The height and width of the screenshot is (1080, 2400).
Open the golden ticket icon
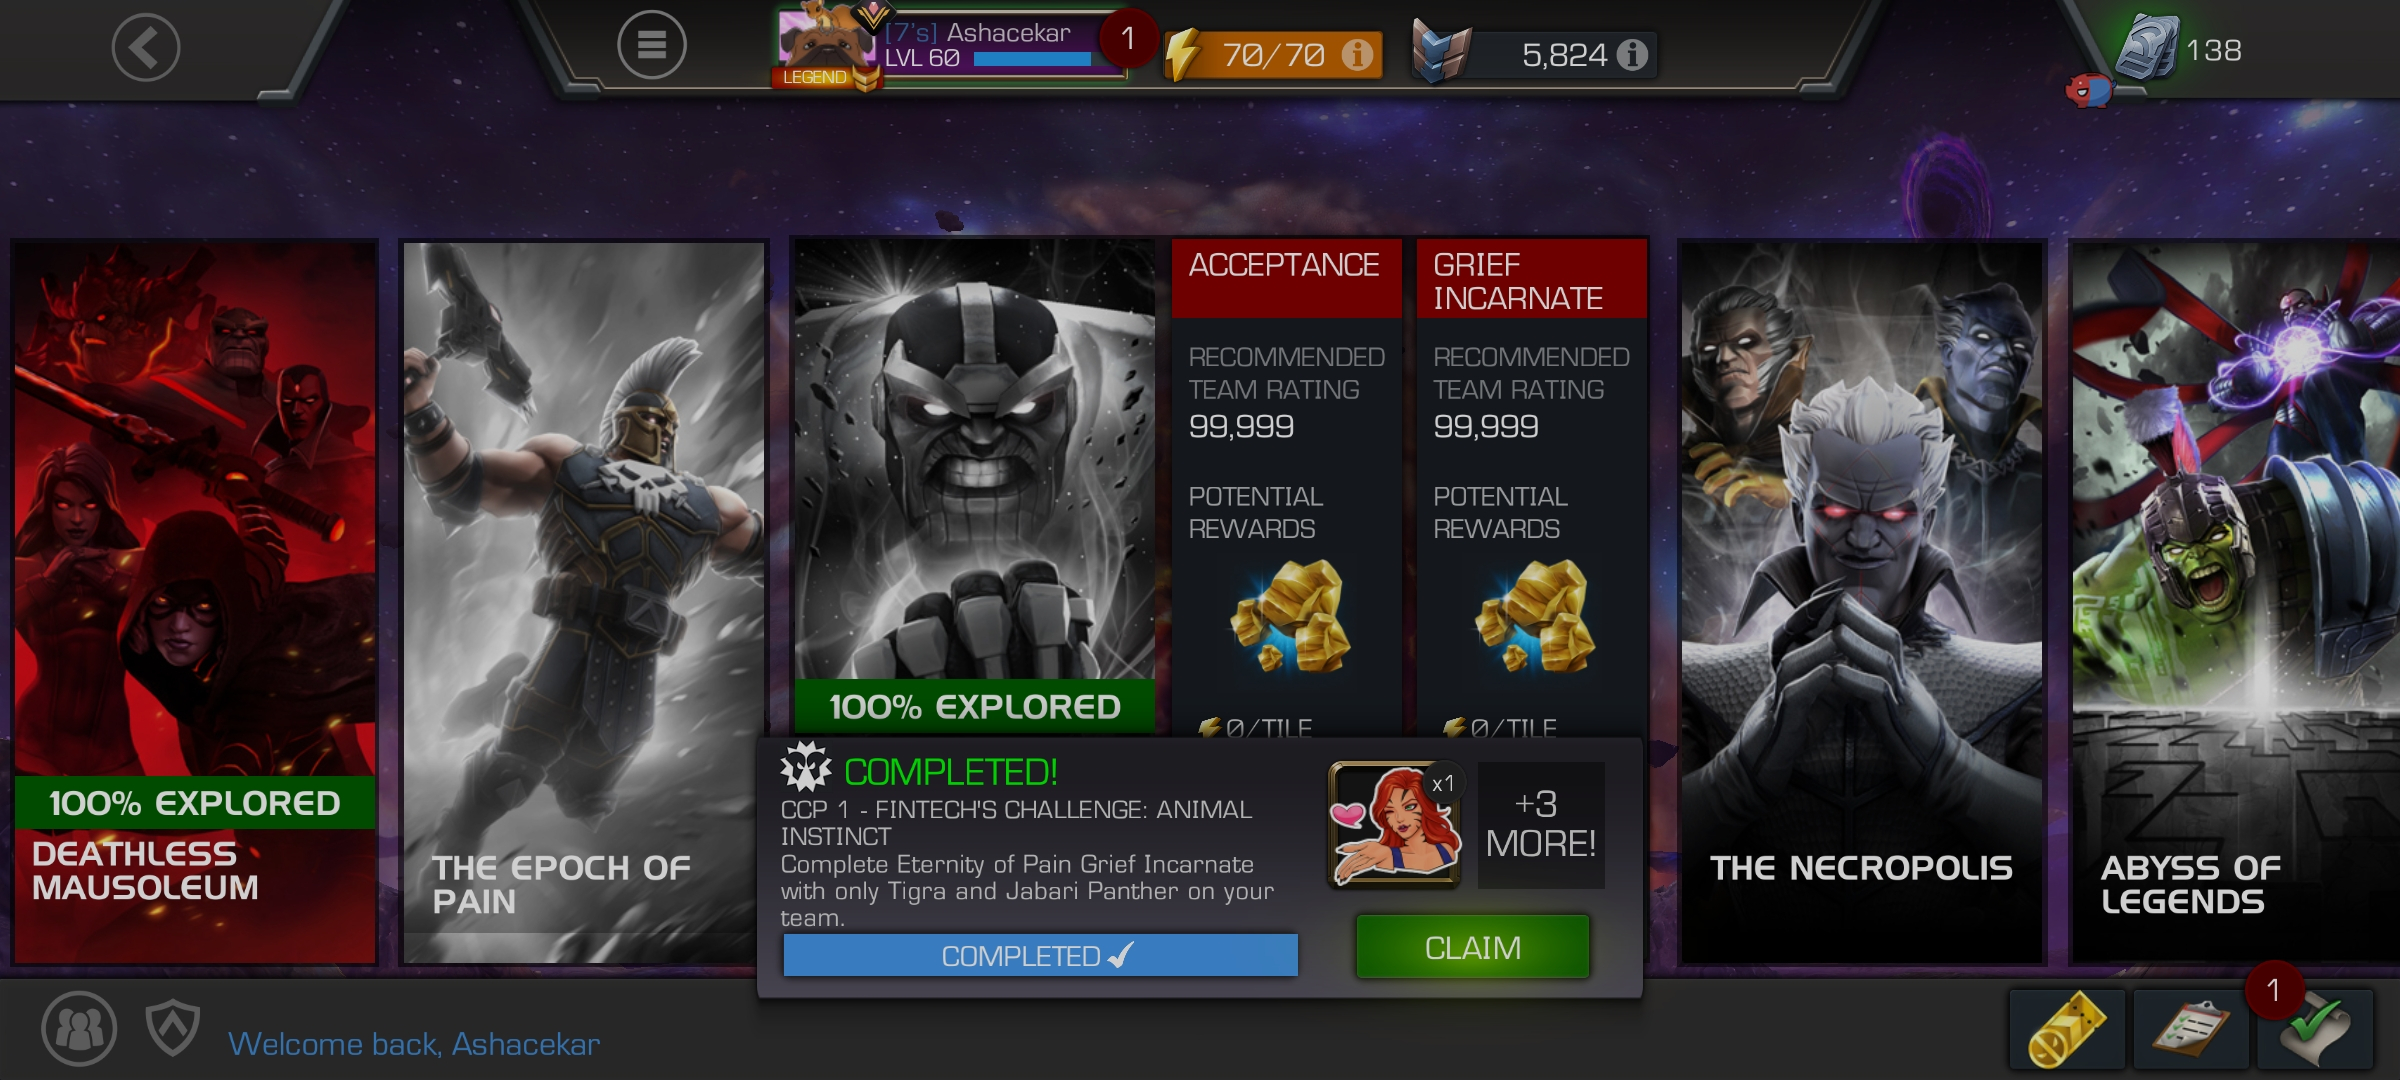pos(2067,1029)
